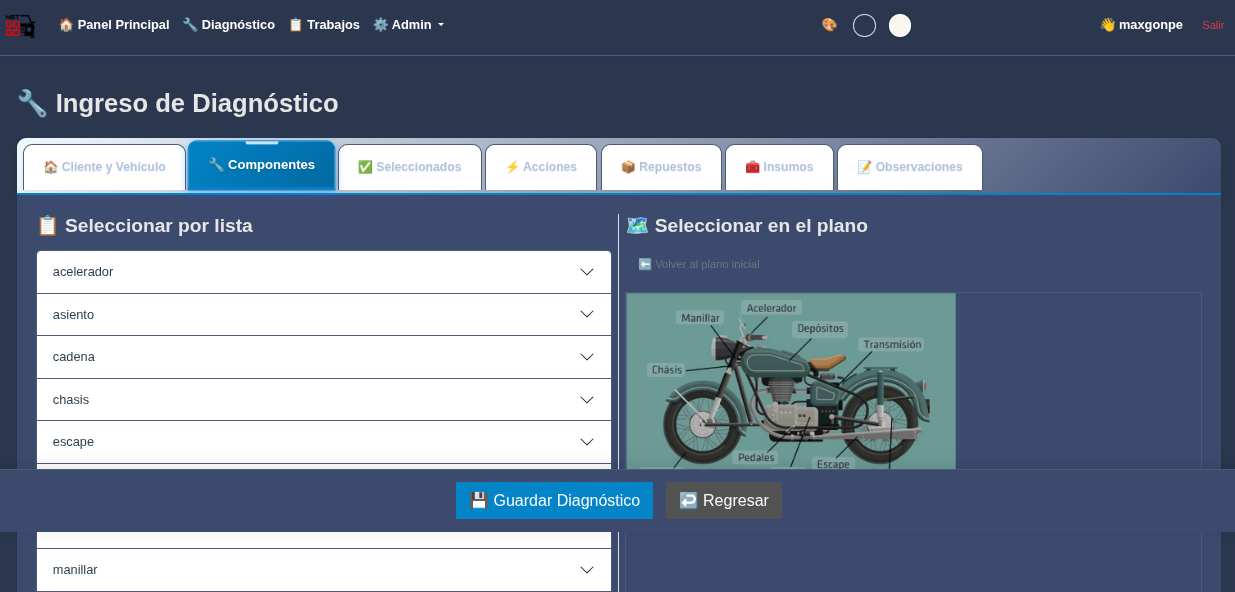Screen dimensions: 1235x592
Task: Click the Salir link to log out
Action: (x=1212, y=25)
